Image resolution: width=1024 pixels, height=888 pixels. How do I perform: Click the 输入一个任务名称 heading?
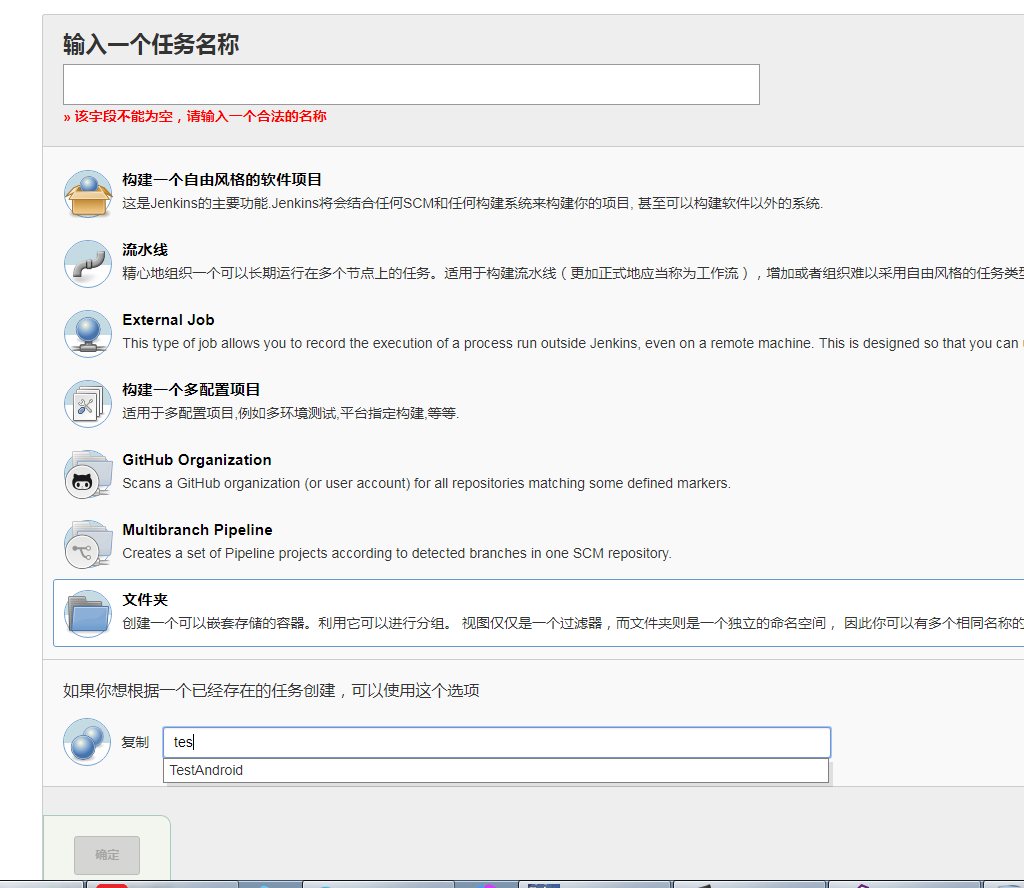point(151,44)
